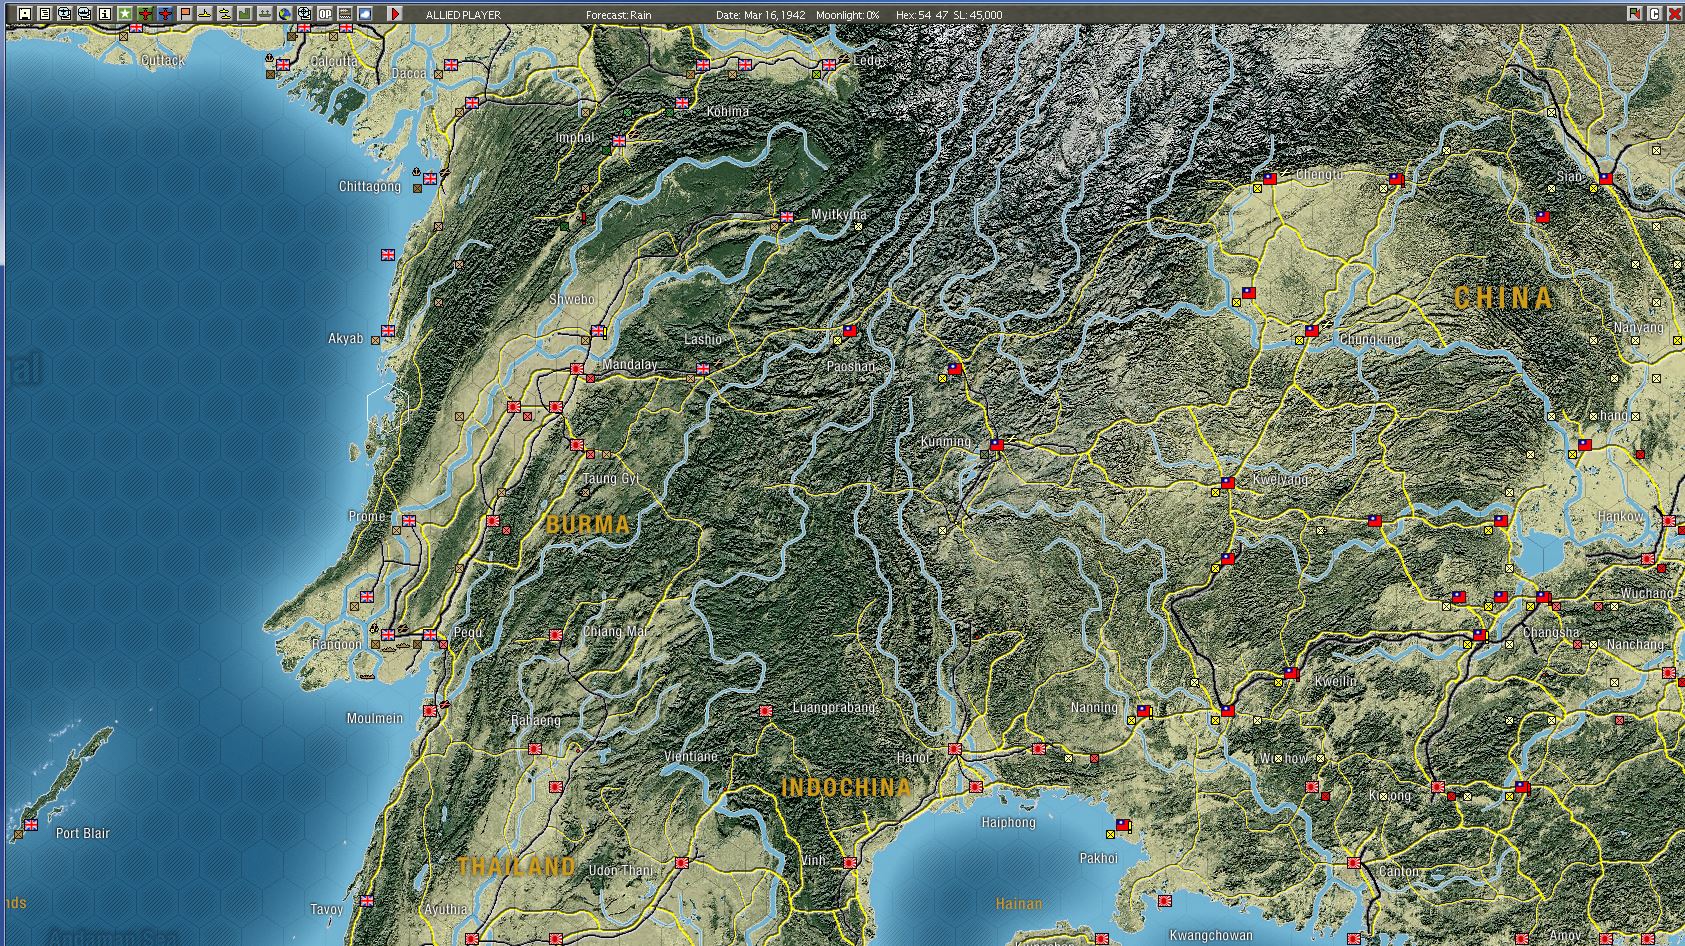Click the Hainan island label
This screenshot has width=1685, height=946.
1019,903
